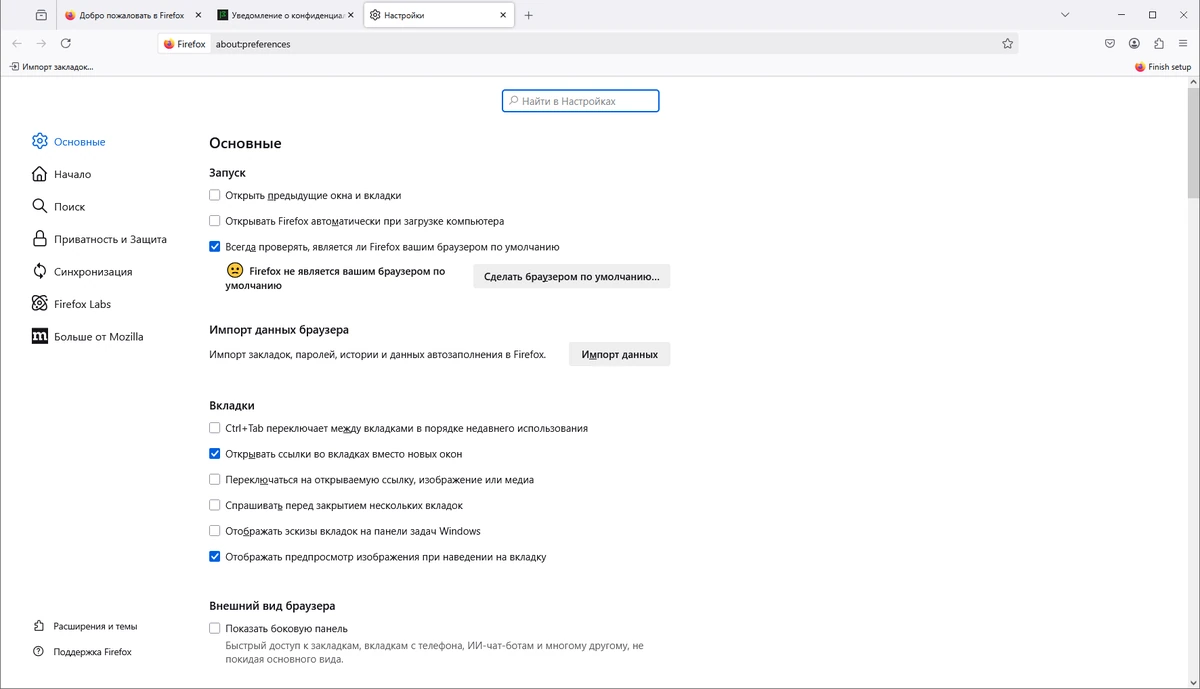1200x689 pixels.
Task: Open the Firefox View button in the tab bar
Action: [x=41, y=15]
